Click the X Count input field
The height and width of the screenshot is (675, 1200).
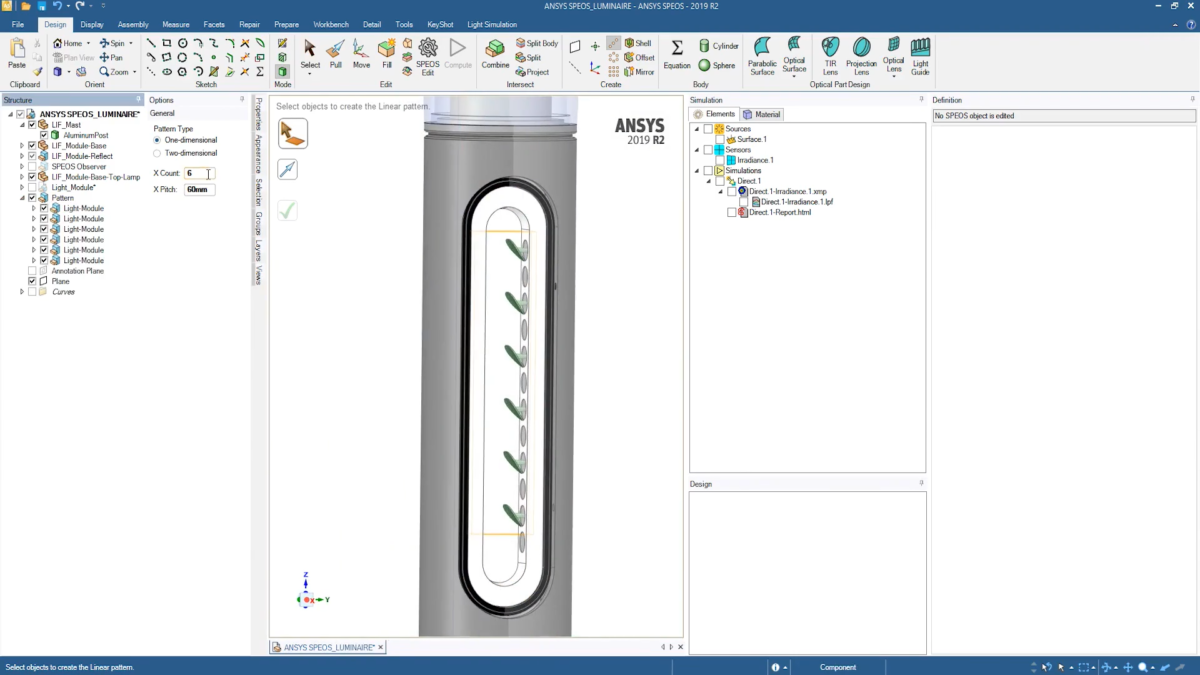199,173
